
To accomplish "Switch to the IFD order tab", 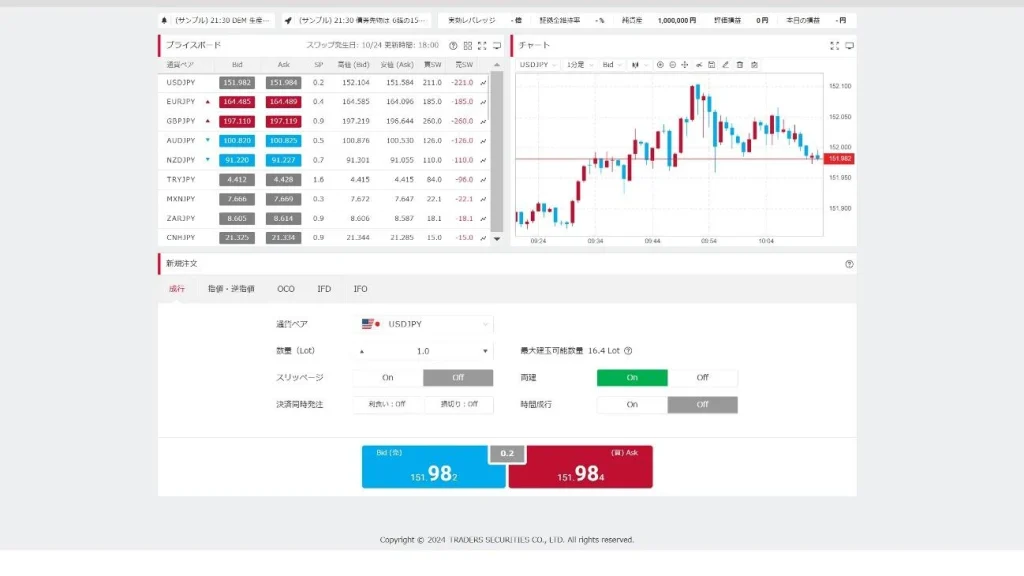I will (324, 289).
